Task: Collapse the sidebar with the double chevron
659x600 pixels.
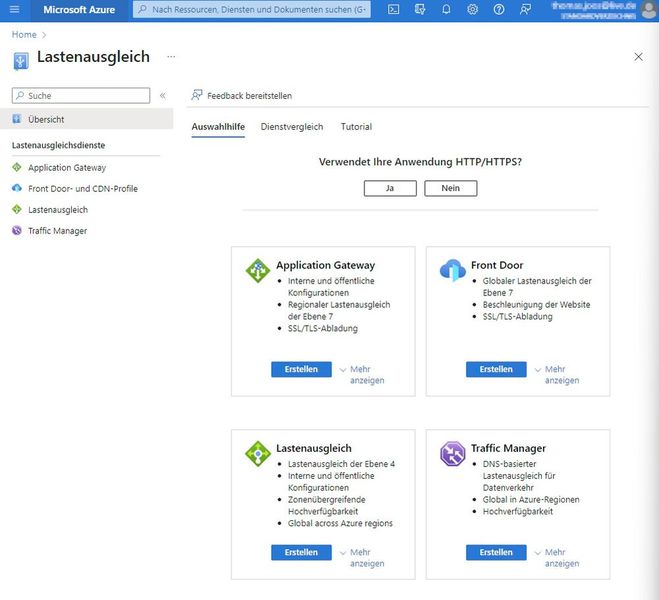Action: [x=163, y=96]
